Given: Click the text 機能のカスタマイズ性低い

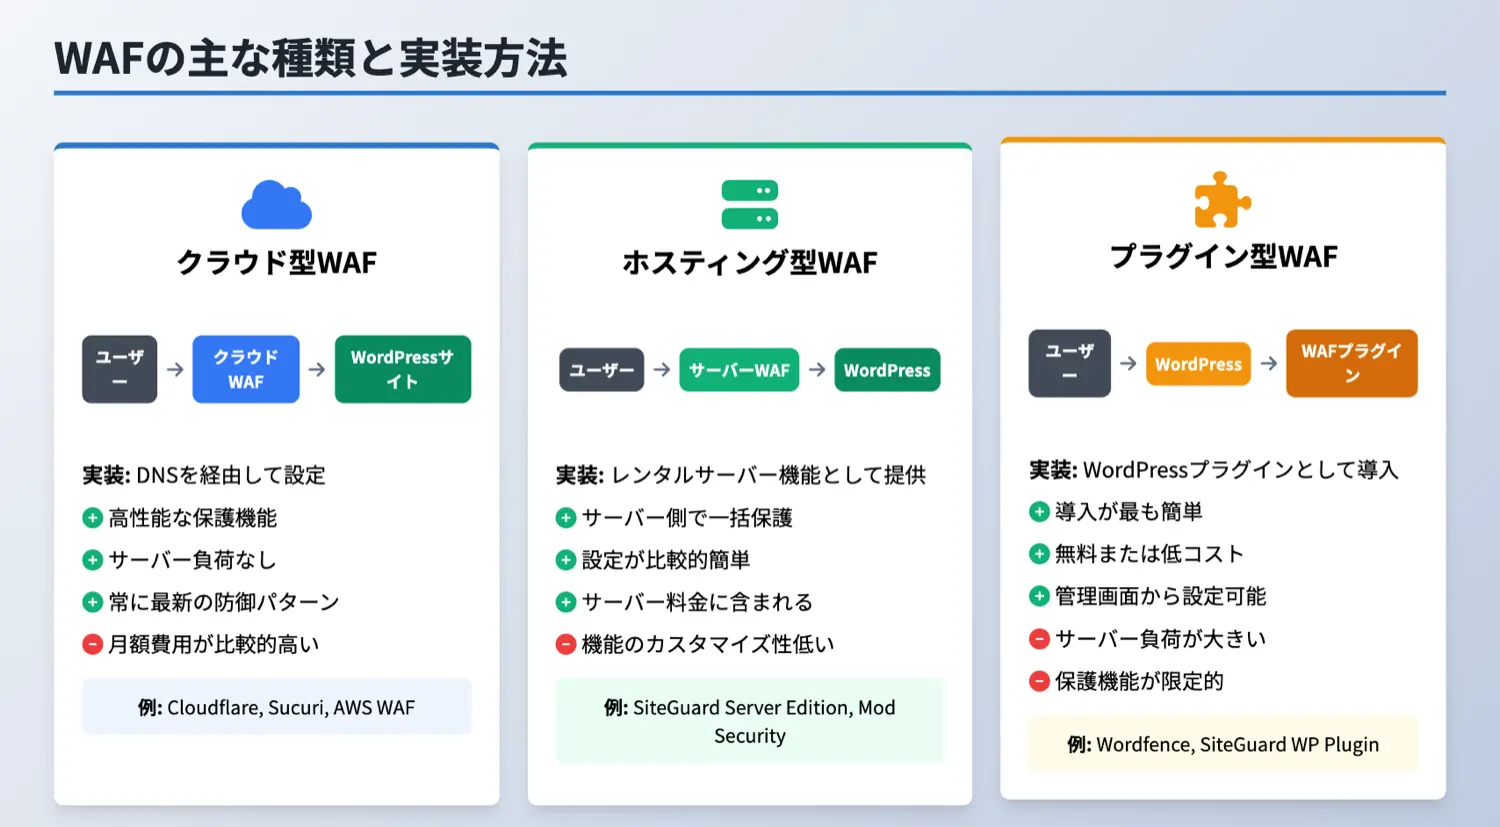Looking at the screenshot, I should click(708, 644).
